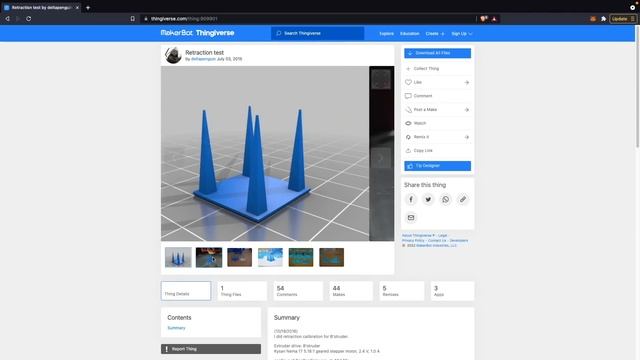Toggle Watch with the eye icon

coord(408,123)
